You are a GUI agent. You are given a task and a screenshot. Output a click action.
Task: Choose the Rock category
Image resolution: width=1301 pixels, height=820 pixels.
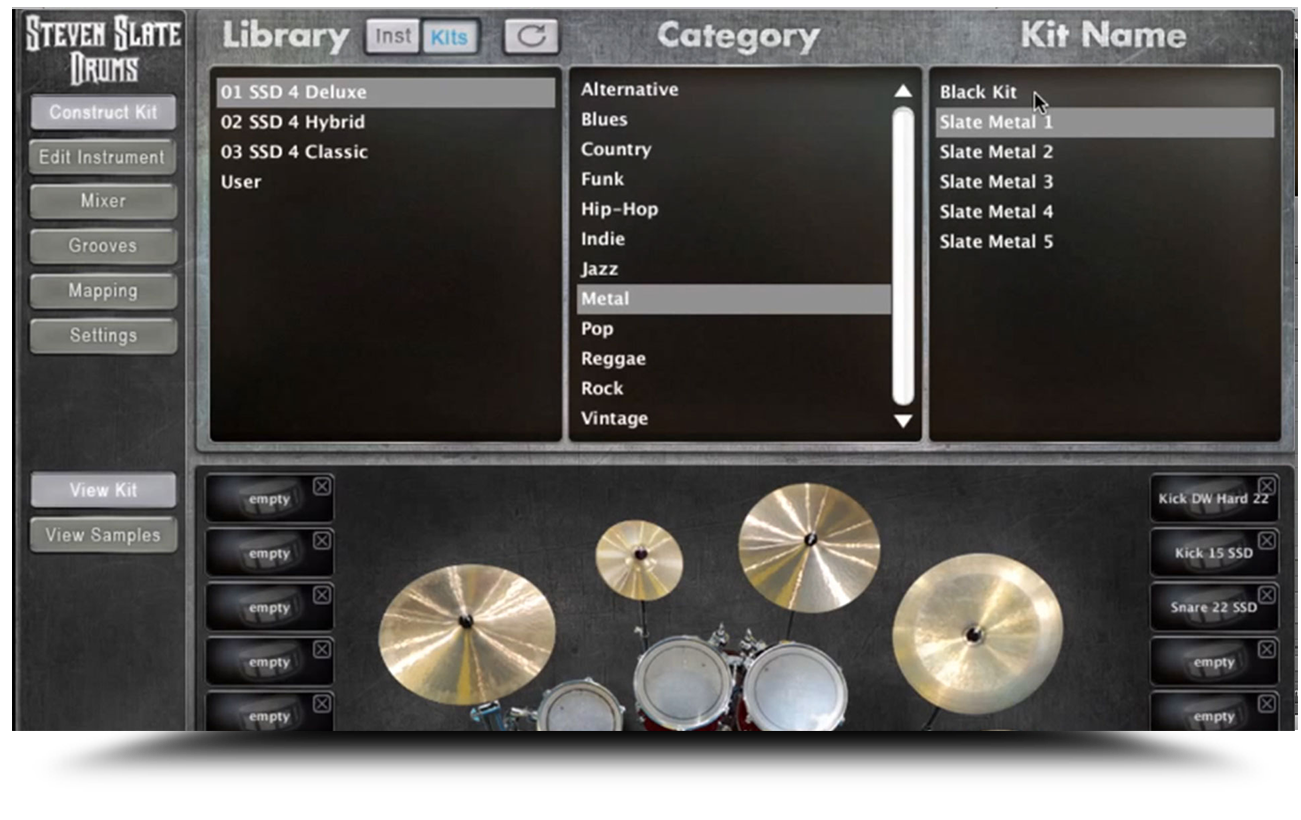click(x=733, y=389)
